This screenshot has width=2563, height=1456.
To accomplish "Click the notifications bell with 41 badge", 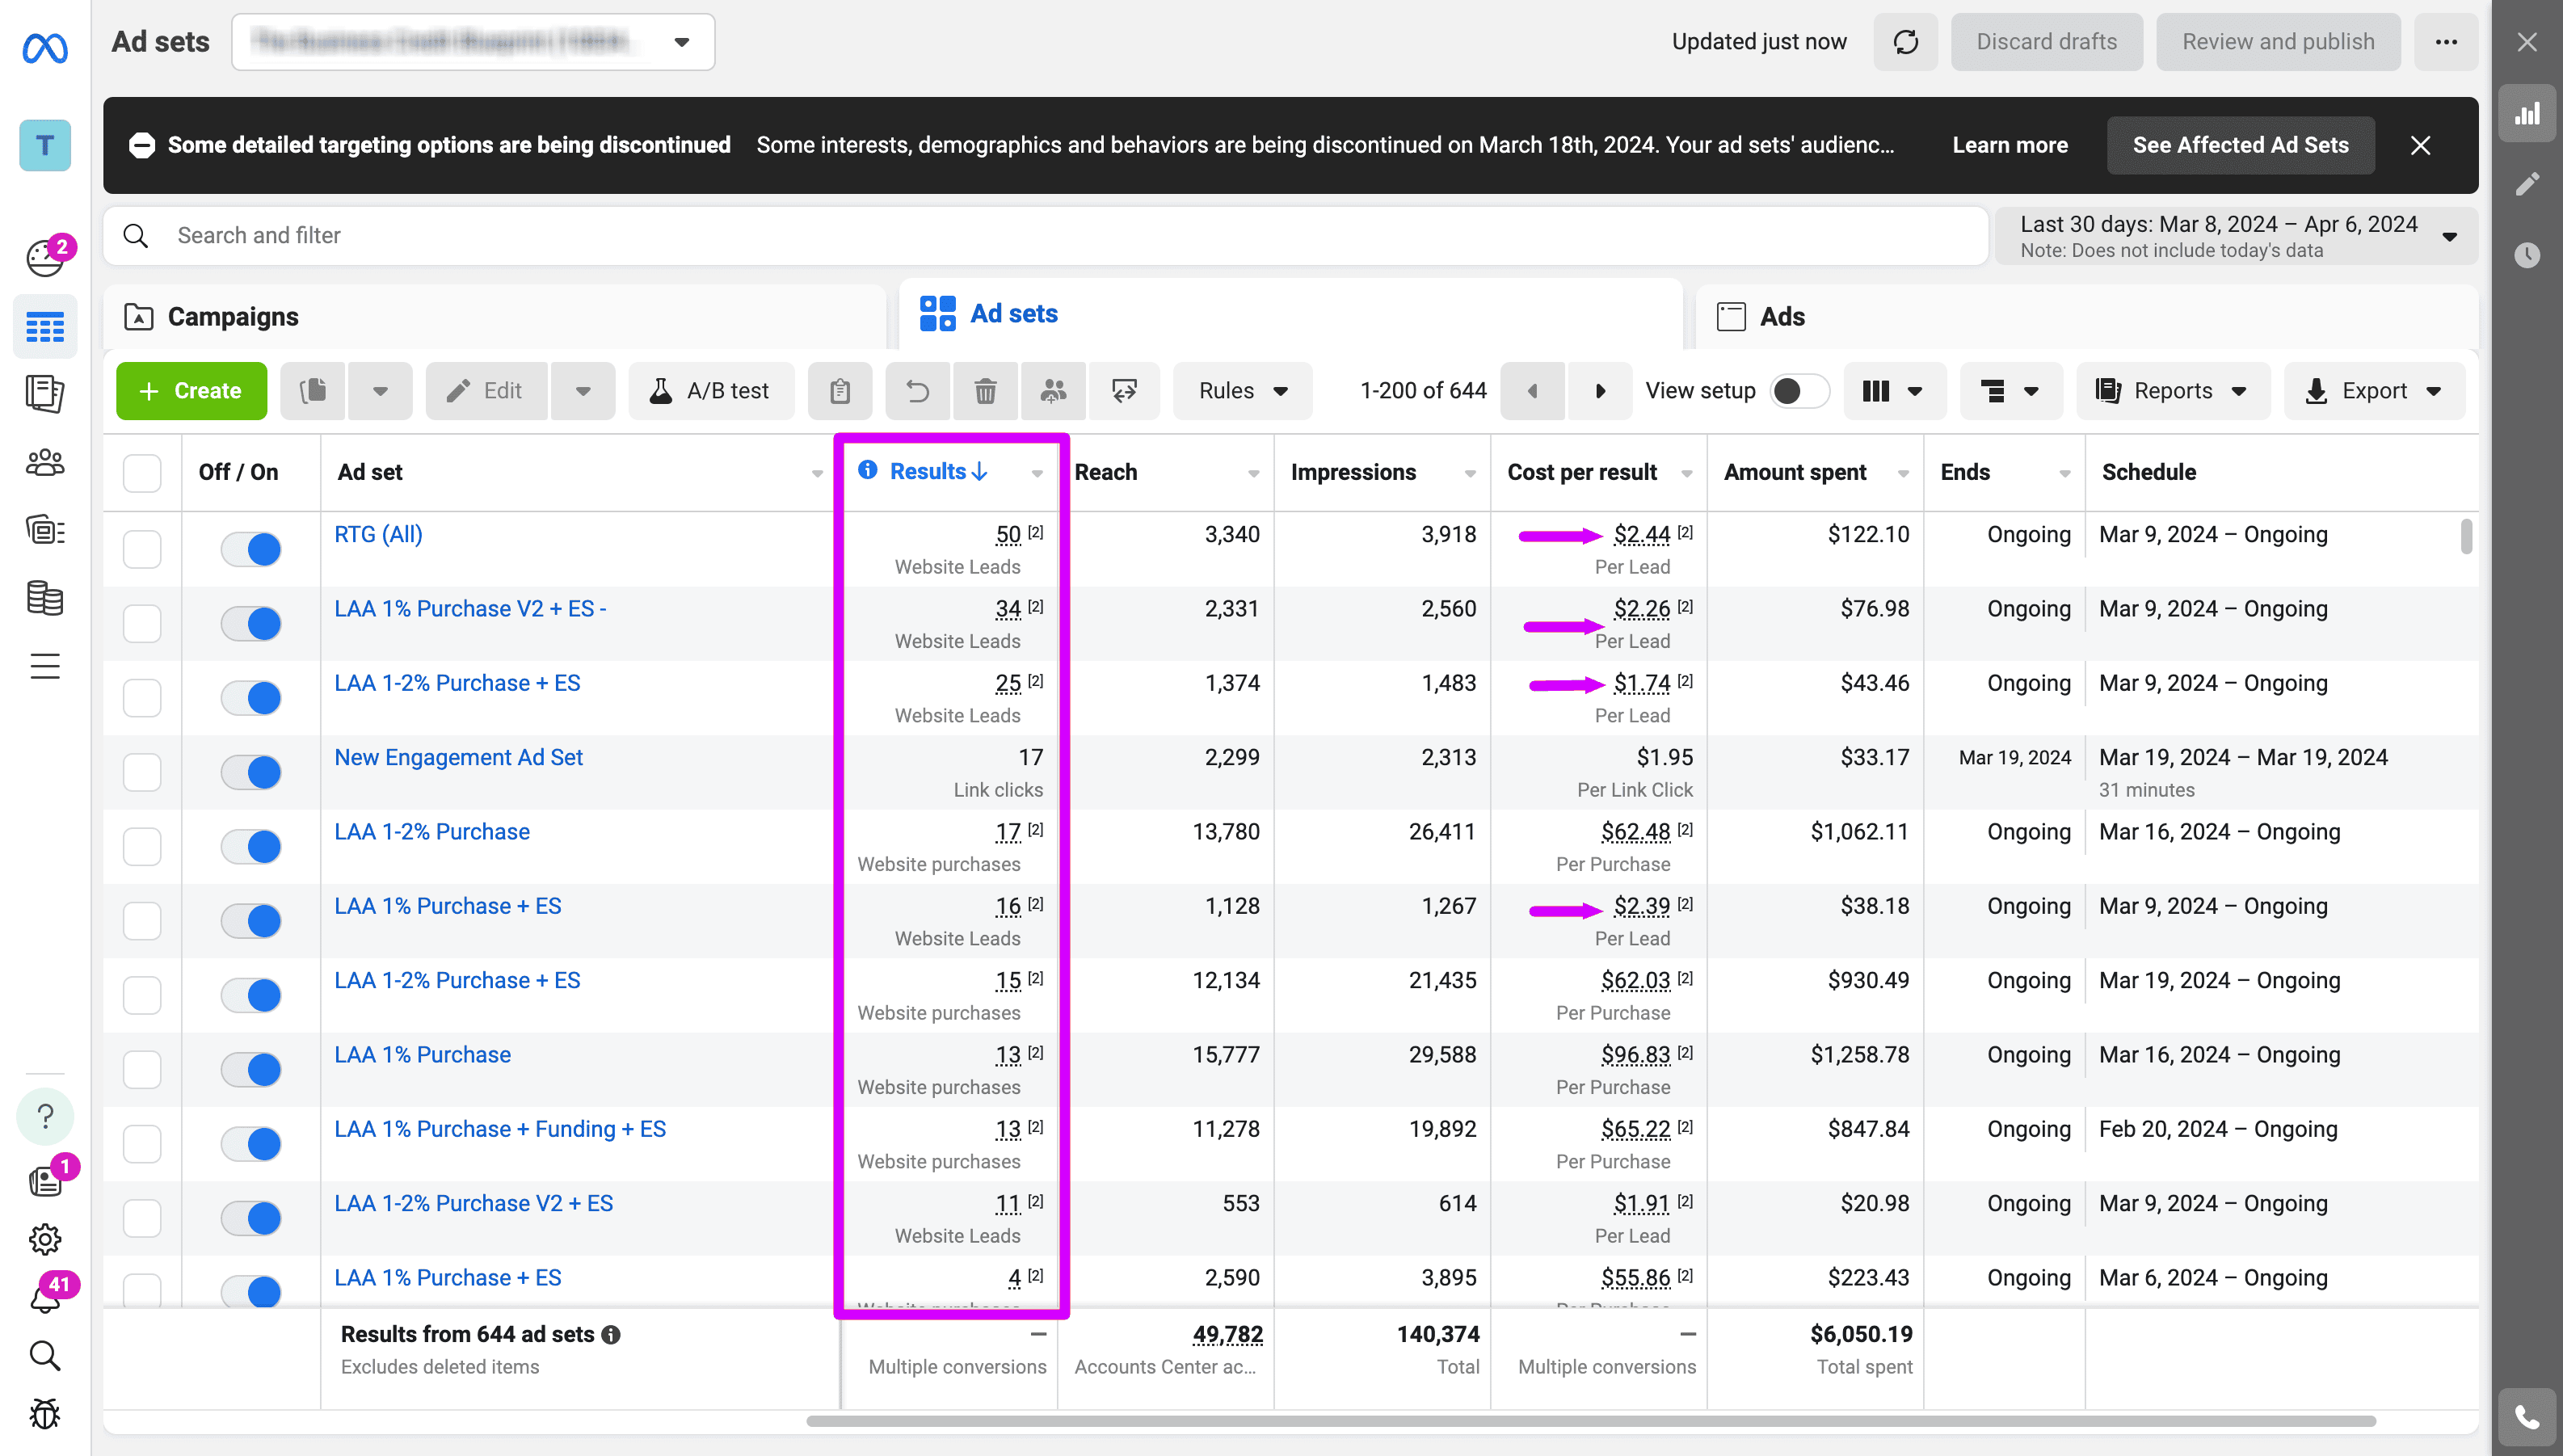I will click(45, 1298).
